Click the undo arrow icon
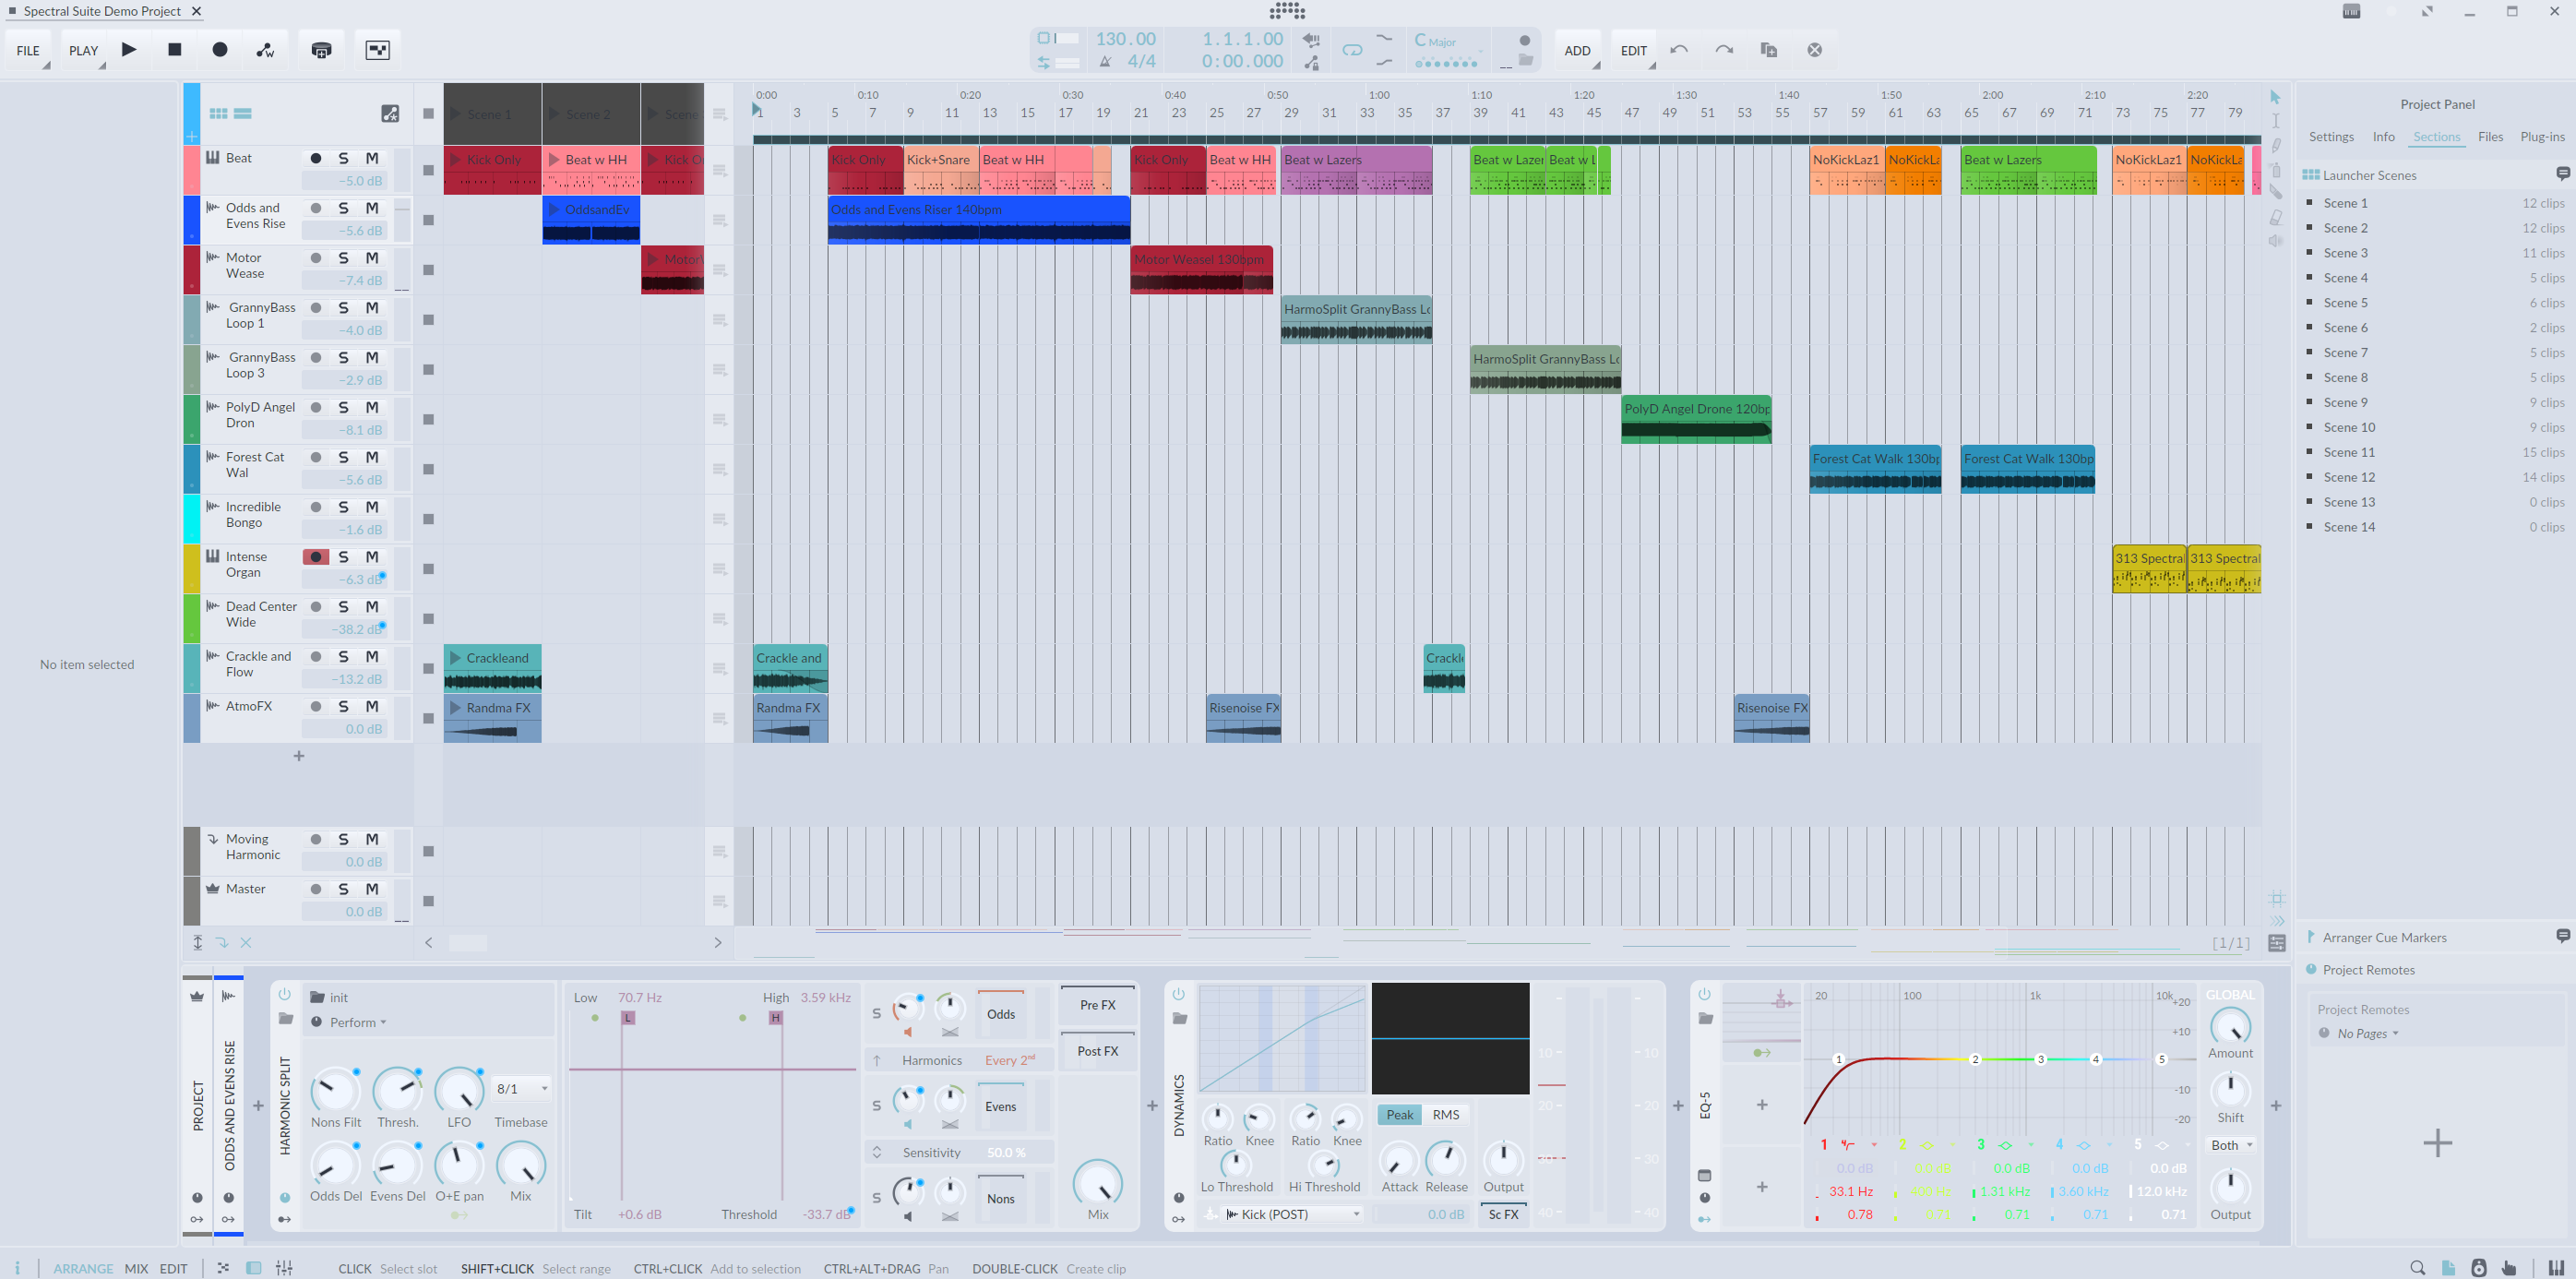The image size is (2576, 1279). pos(1679,50)
